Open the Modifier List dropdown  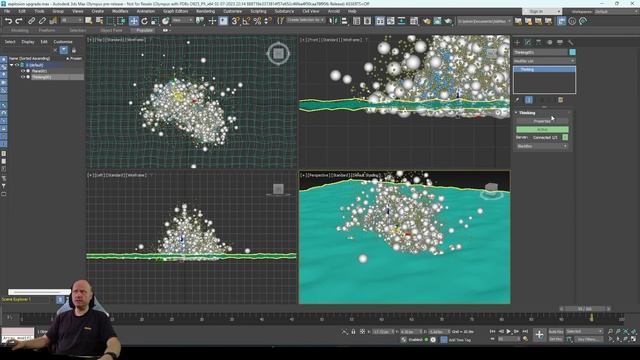pyautogui.click(x=544, y=61)
